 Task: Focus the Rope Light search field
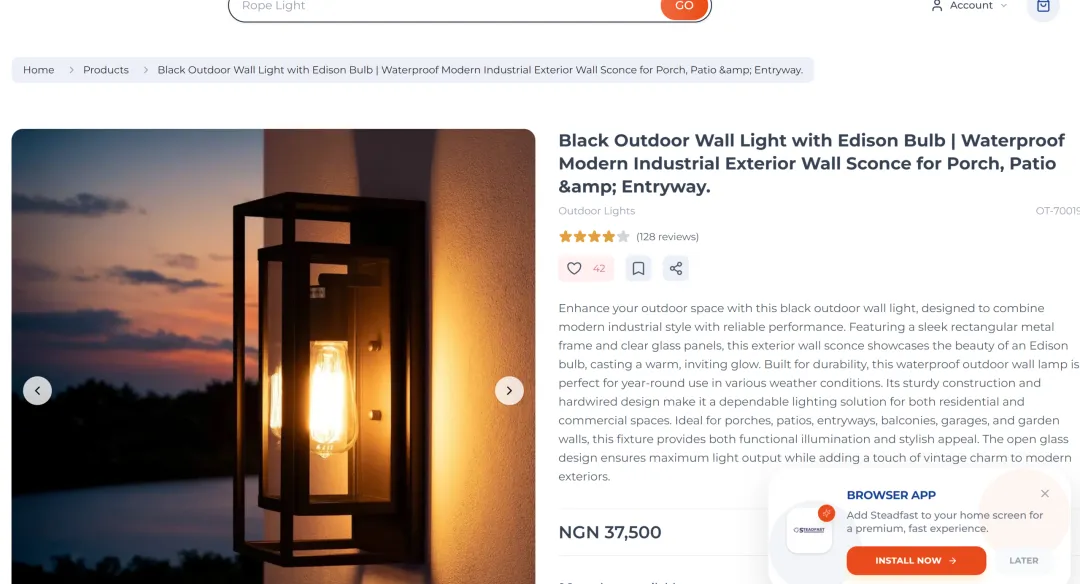click(x=446, y=7)
